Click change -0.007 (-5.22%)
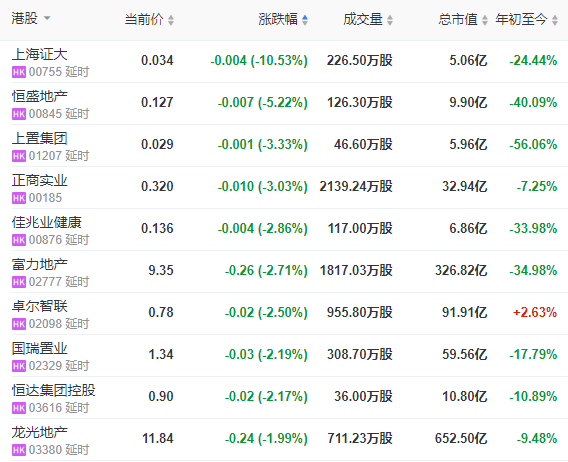 pos(263,102)
